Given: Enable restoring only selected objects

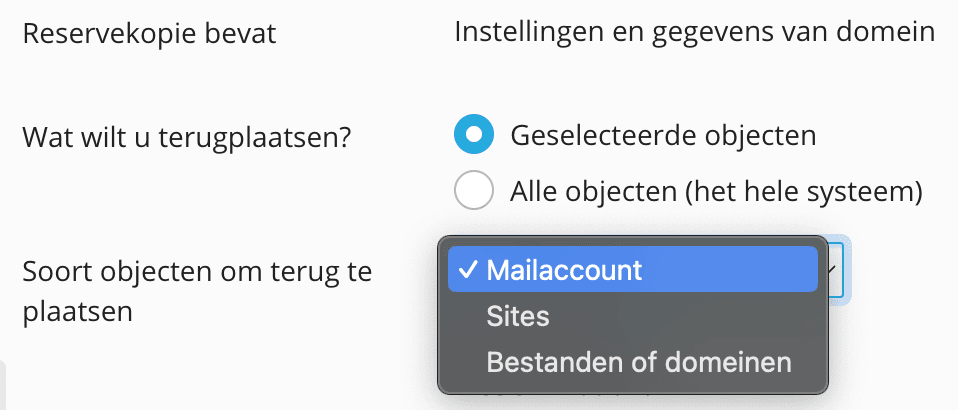Looking at the screenshot, I should click(474, 134).
